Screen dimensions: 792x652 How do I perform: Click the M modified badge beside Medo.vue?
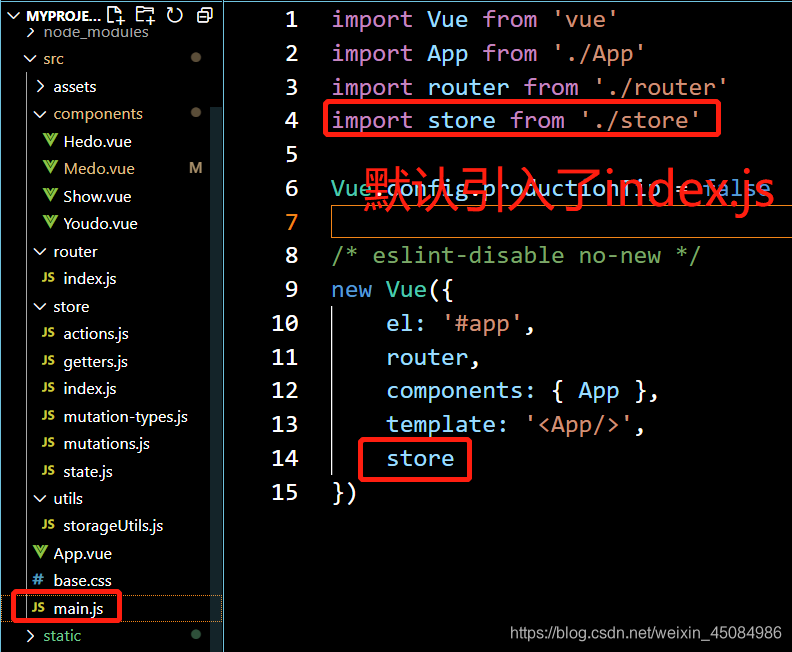(195, 168)
